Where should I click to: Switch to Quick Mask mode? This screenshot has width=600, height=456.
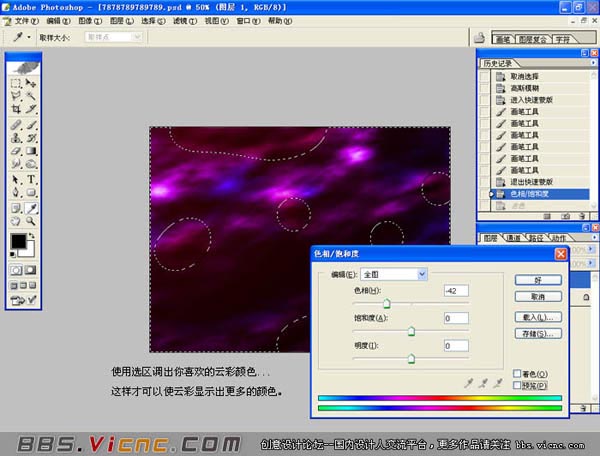coord(31,270)
